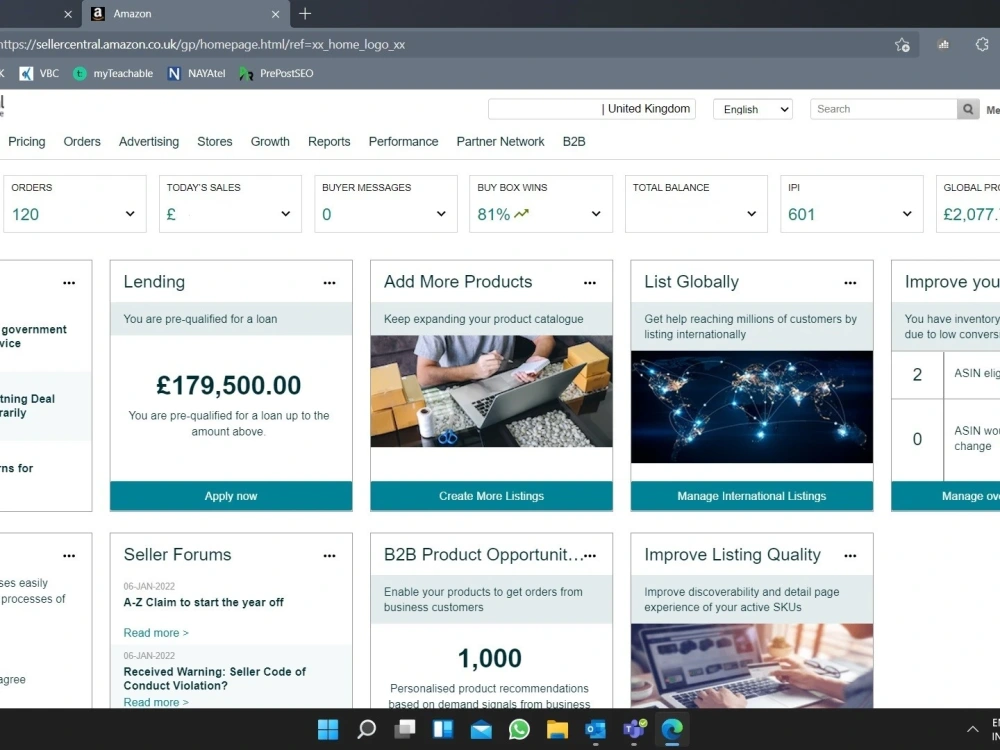
Task: Expand the Total Balance dropdown
Action: coord(751,214)
